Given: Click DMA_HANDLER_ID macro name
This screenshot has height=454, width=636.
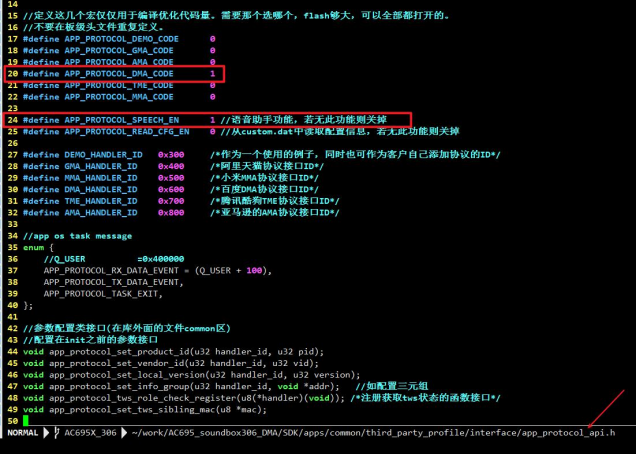Looking at the screenshot, I should pyautogui.click(x=101, y=189).
